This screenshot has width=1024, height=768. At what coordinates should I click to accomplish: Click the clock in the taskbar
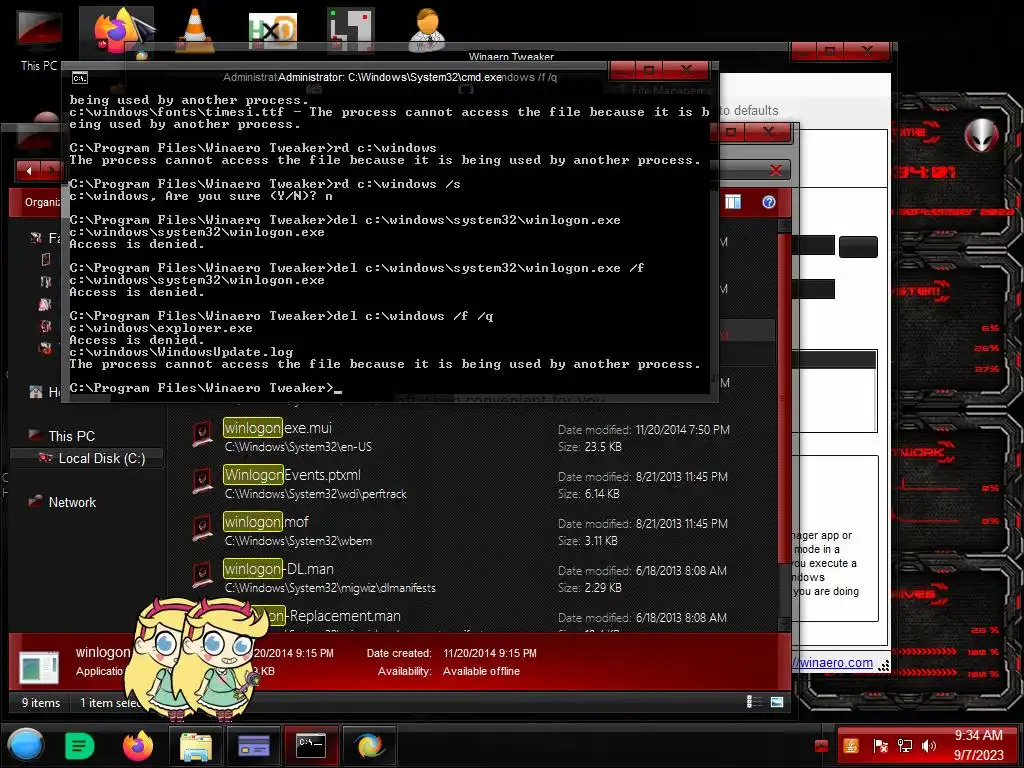coord(978,745)
